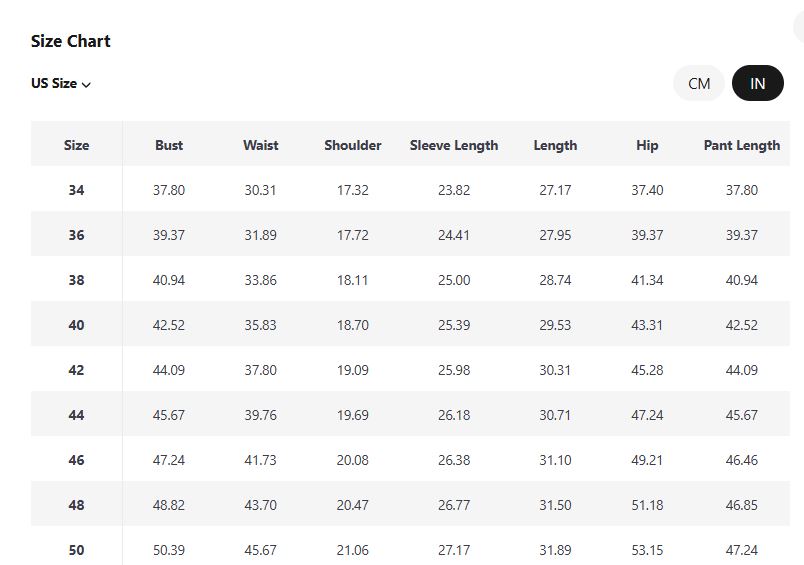Screen dimensions: 804x565
Task: Click bust value 42.52 for size 40
Action: 169,325
